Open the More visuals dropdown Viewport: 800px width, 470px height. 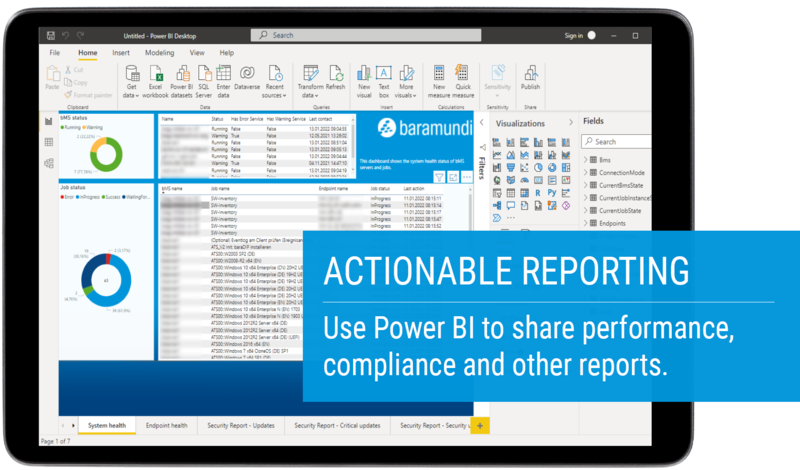point(406,82)
